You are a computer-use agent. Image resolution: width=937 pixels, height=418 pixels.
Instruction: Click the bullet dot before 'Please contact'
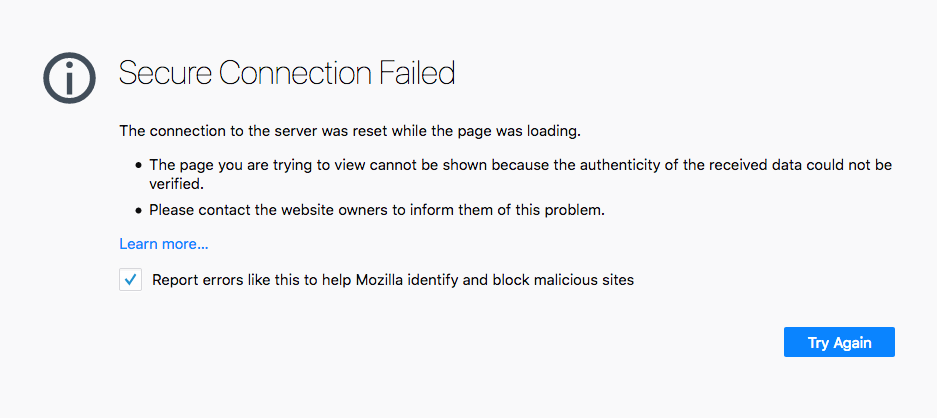(139, 210)
